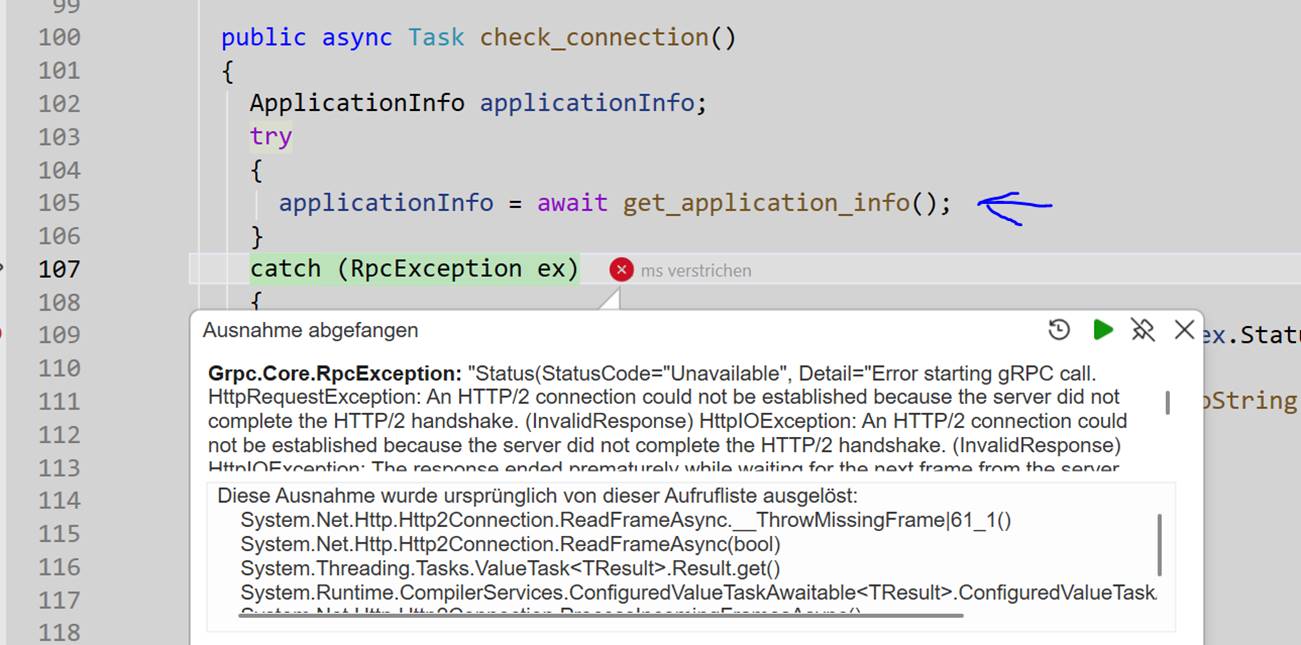
Task: Click line number 100
Action: tap(59, 38)
